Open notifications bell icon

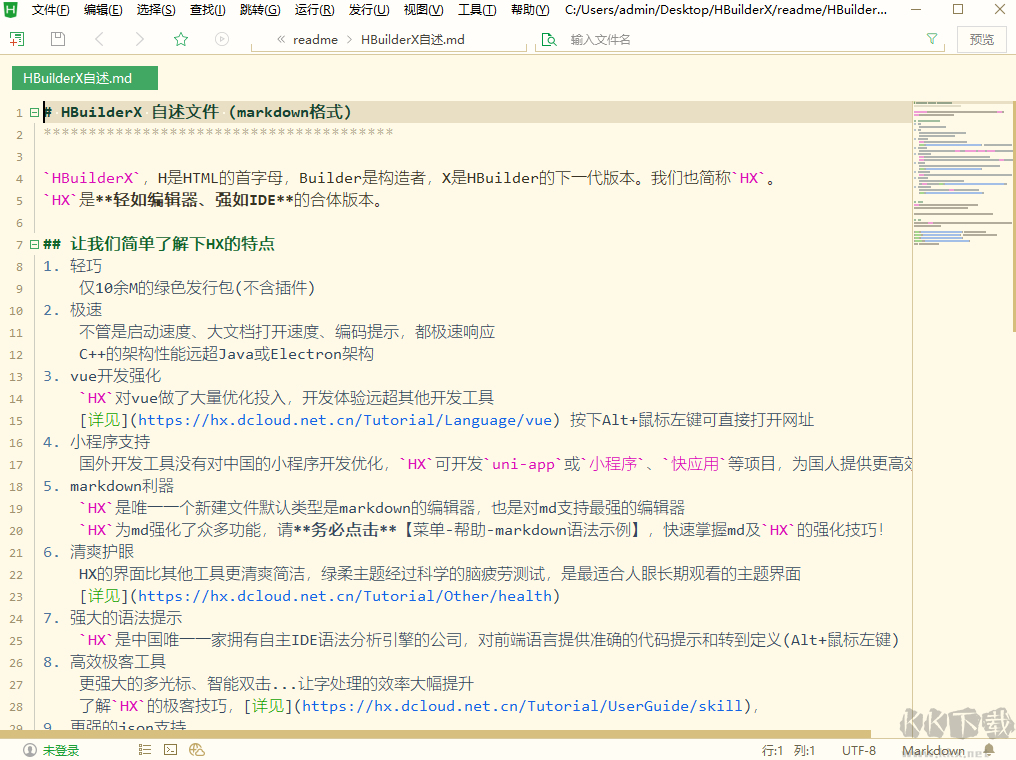pyautogui.click(x=989, y=750)
